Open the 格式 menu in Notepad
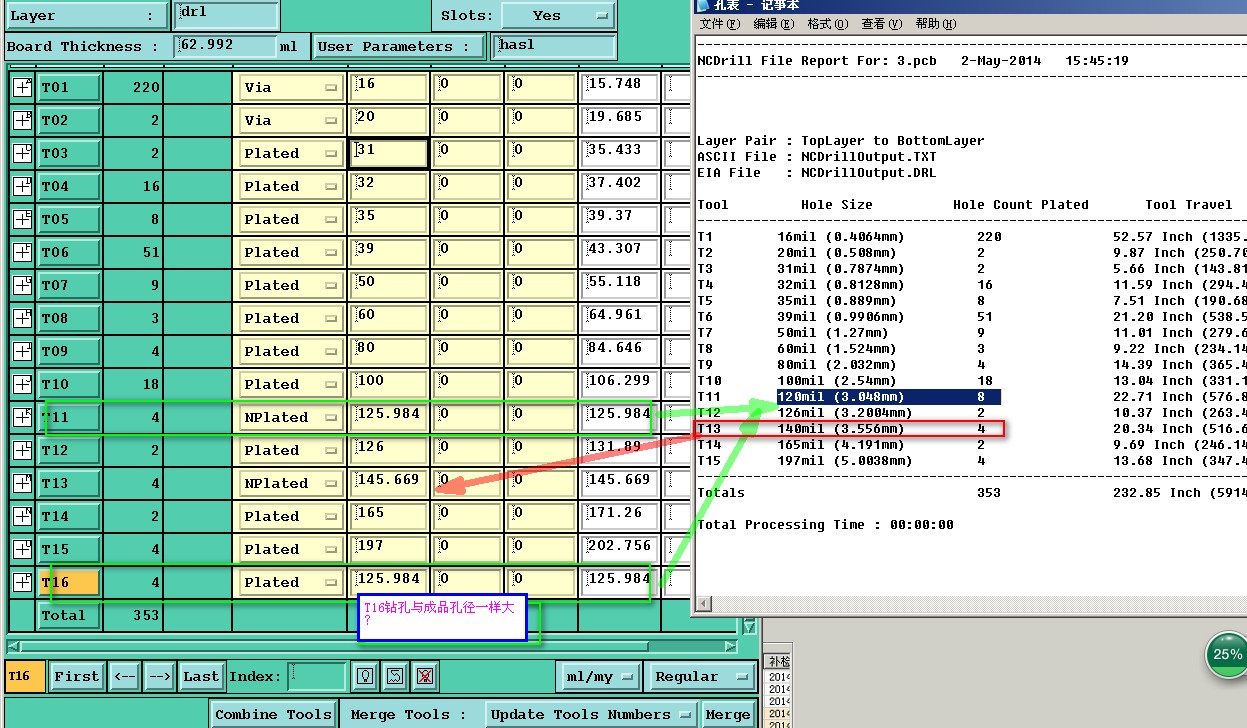1247x728 pixels. [x=829, y=24]
